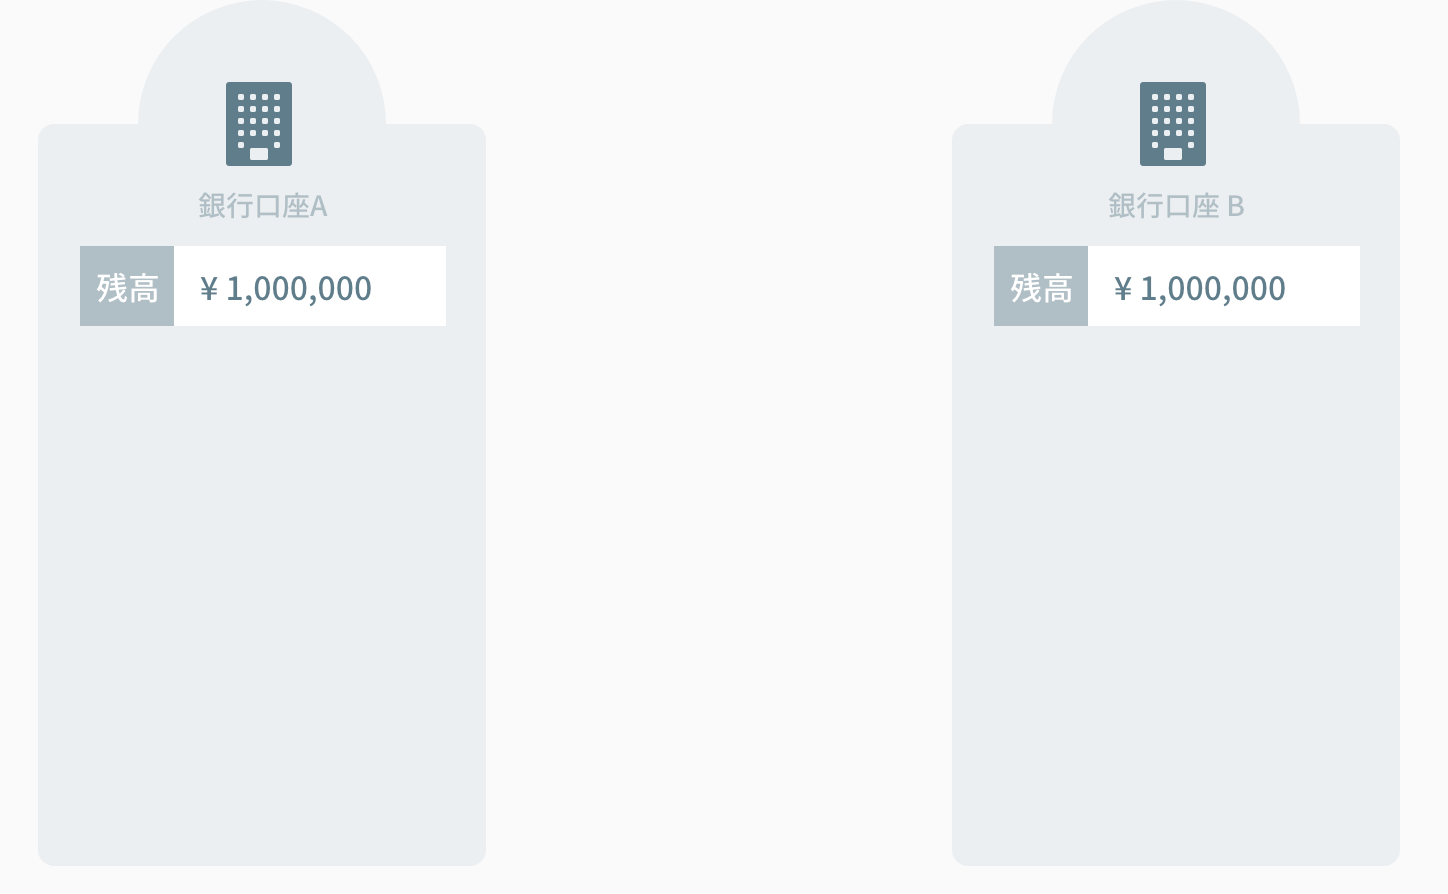
Task: Click the door of account B's building icon
Action: [x=1173, y=154]
